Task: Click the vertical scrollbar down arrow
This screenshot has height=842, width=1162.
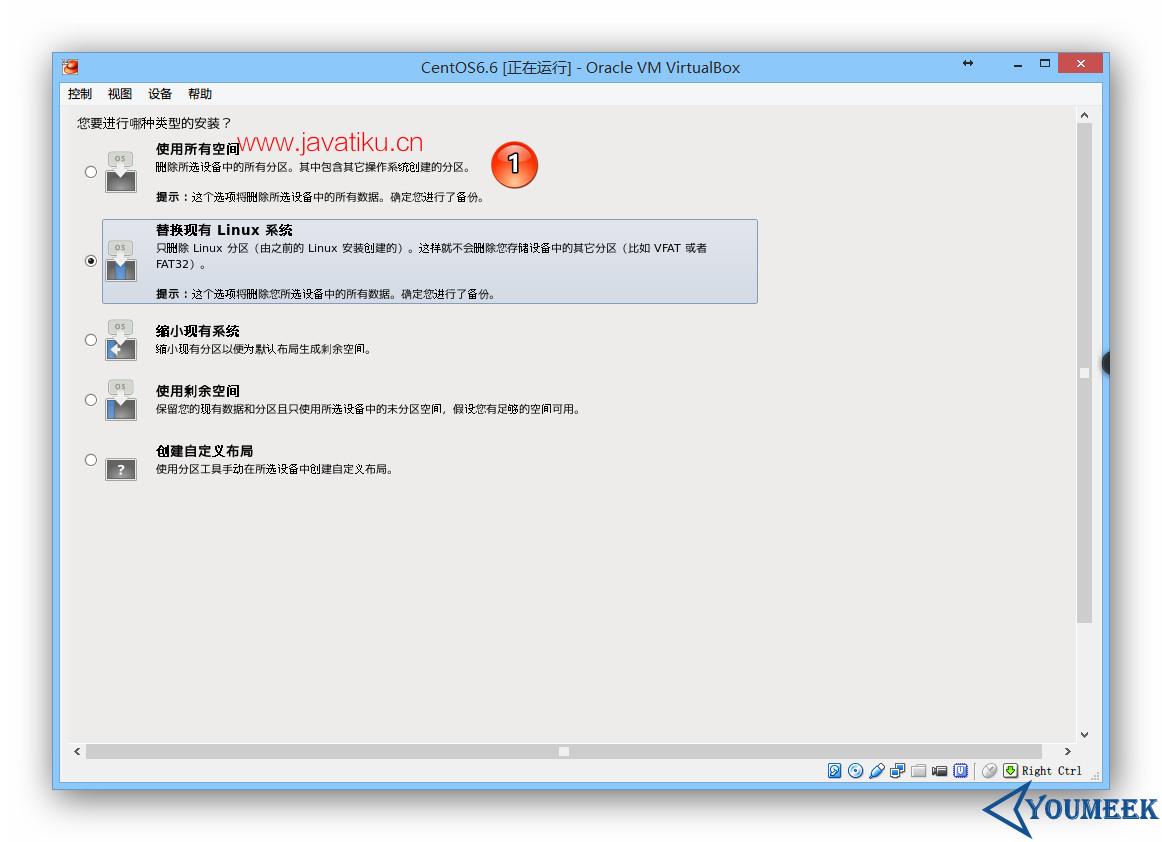Action: point(1084,735)
